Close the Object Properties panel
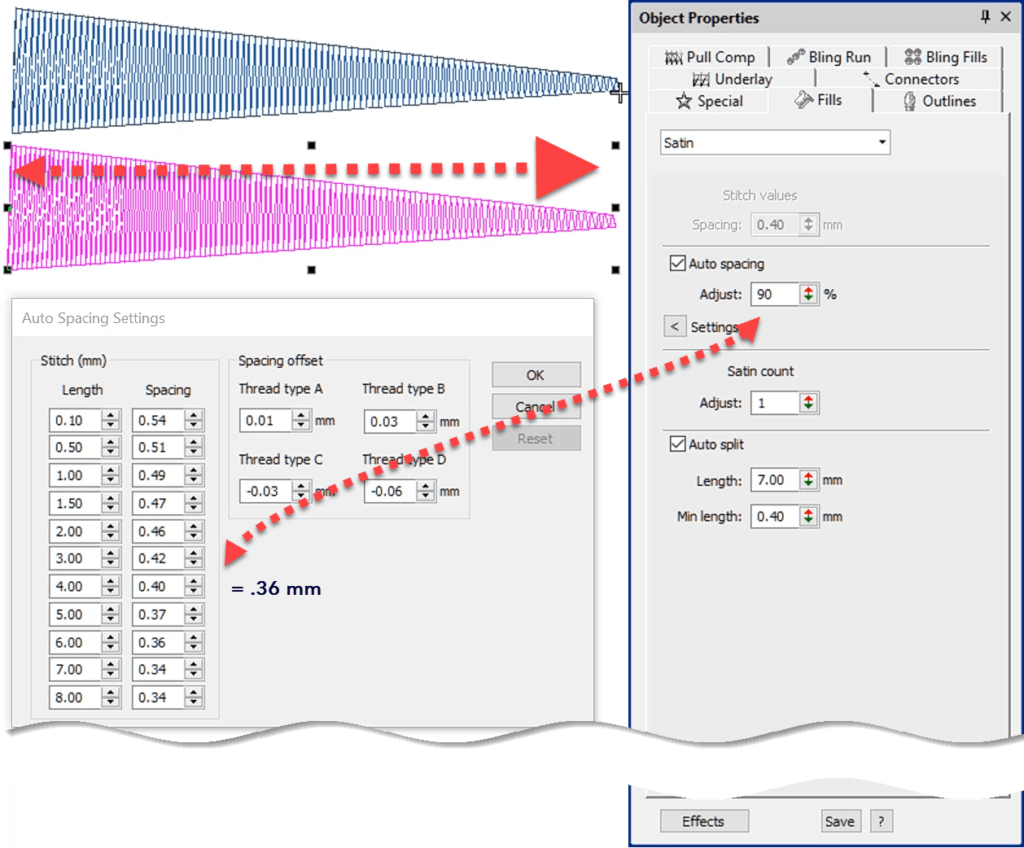 coord(1006,17)
